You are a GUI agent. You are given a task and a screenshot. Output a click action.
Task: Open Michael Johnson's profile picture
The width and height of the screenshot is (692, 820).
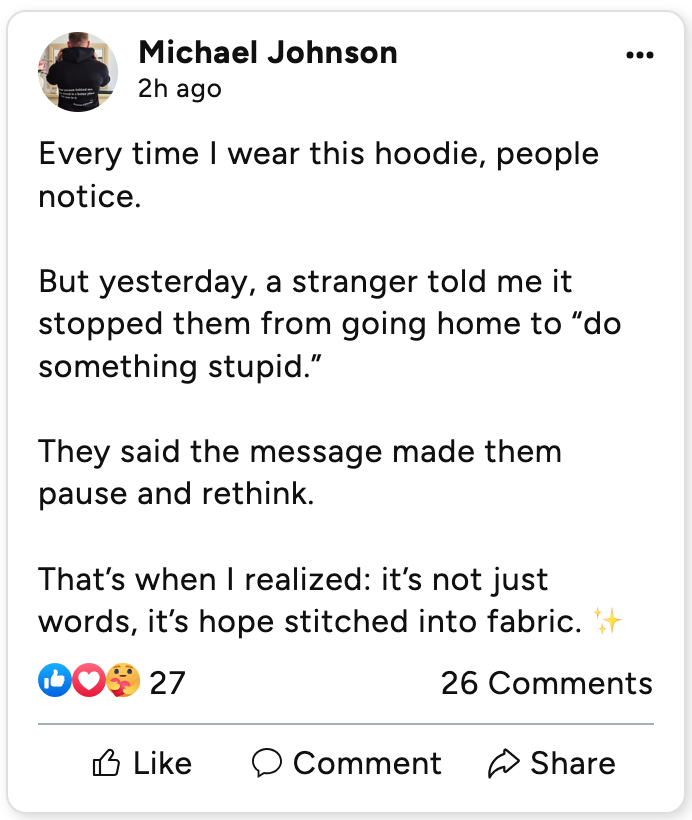[79, 72]
